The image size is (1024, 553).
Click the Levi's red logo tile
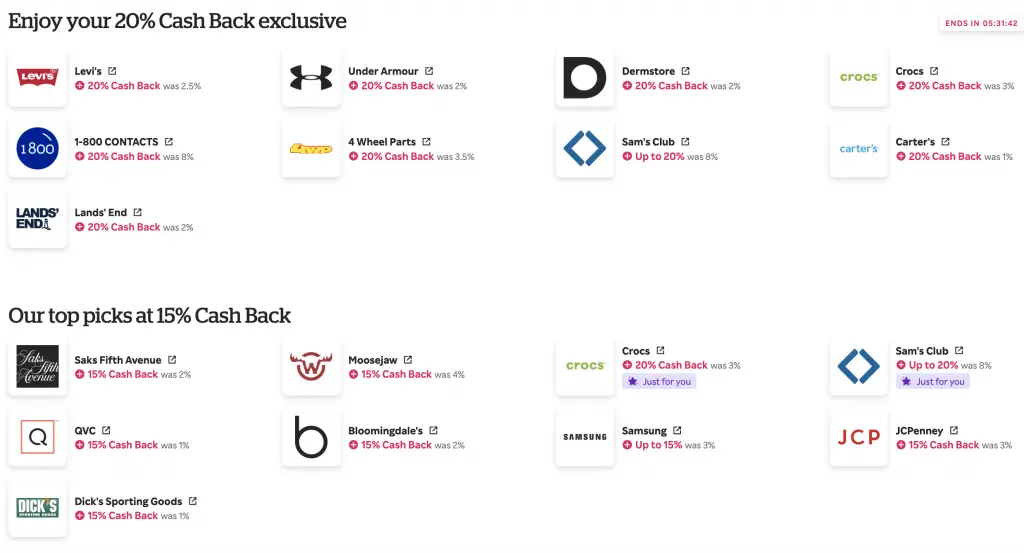[x=37, y=78]
